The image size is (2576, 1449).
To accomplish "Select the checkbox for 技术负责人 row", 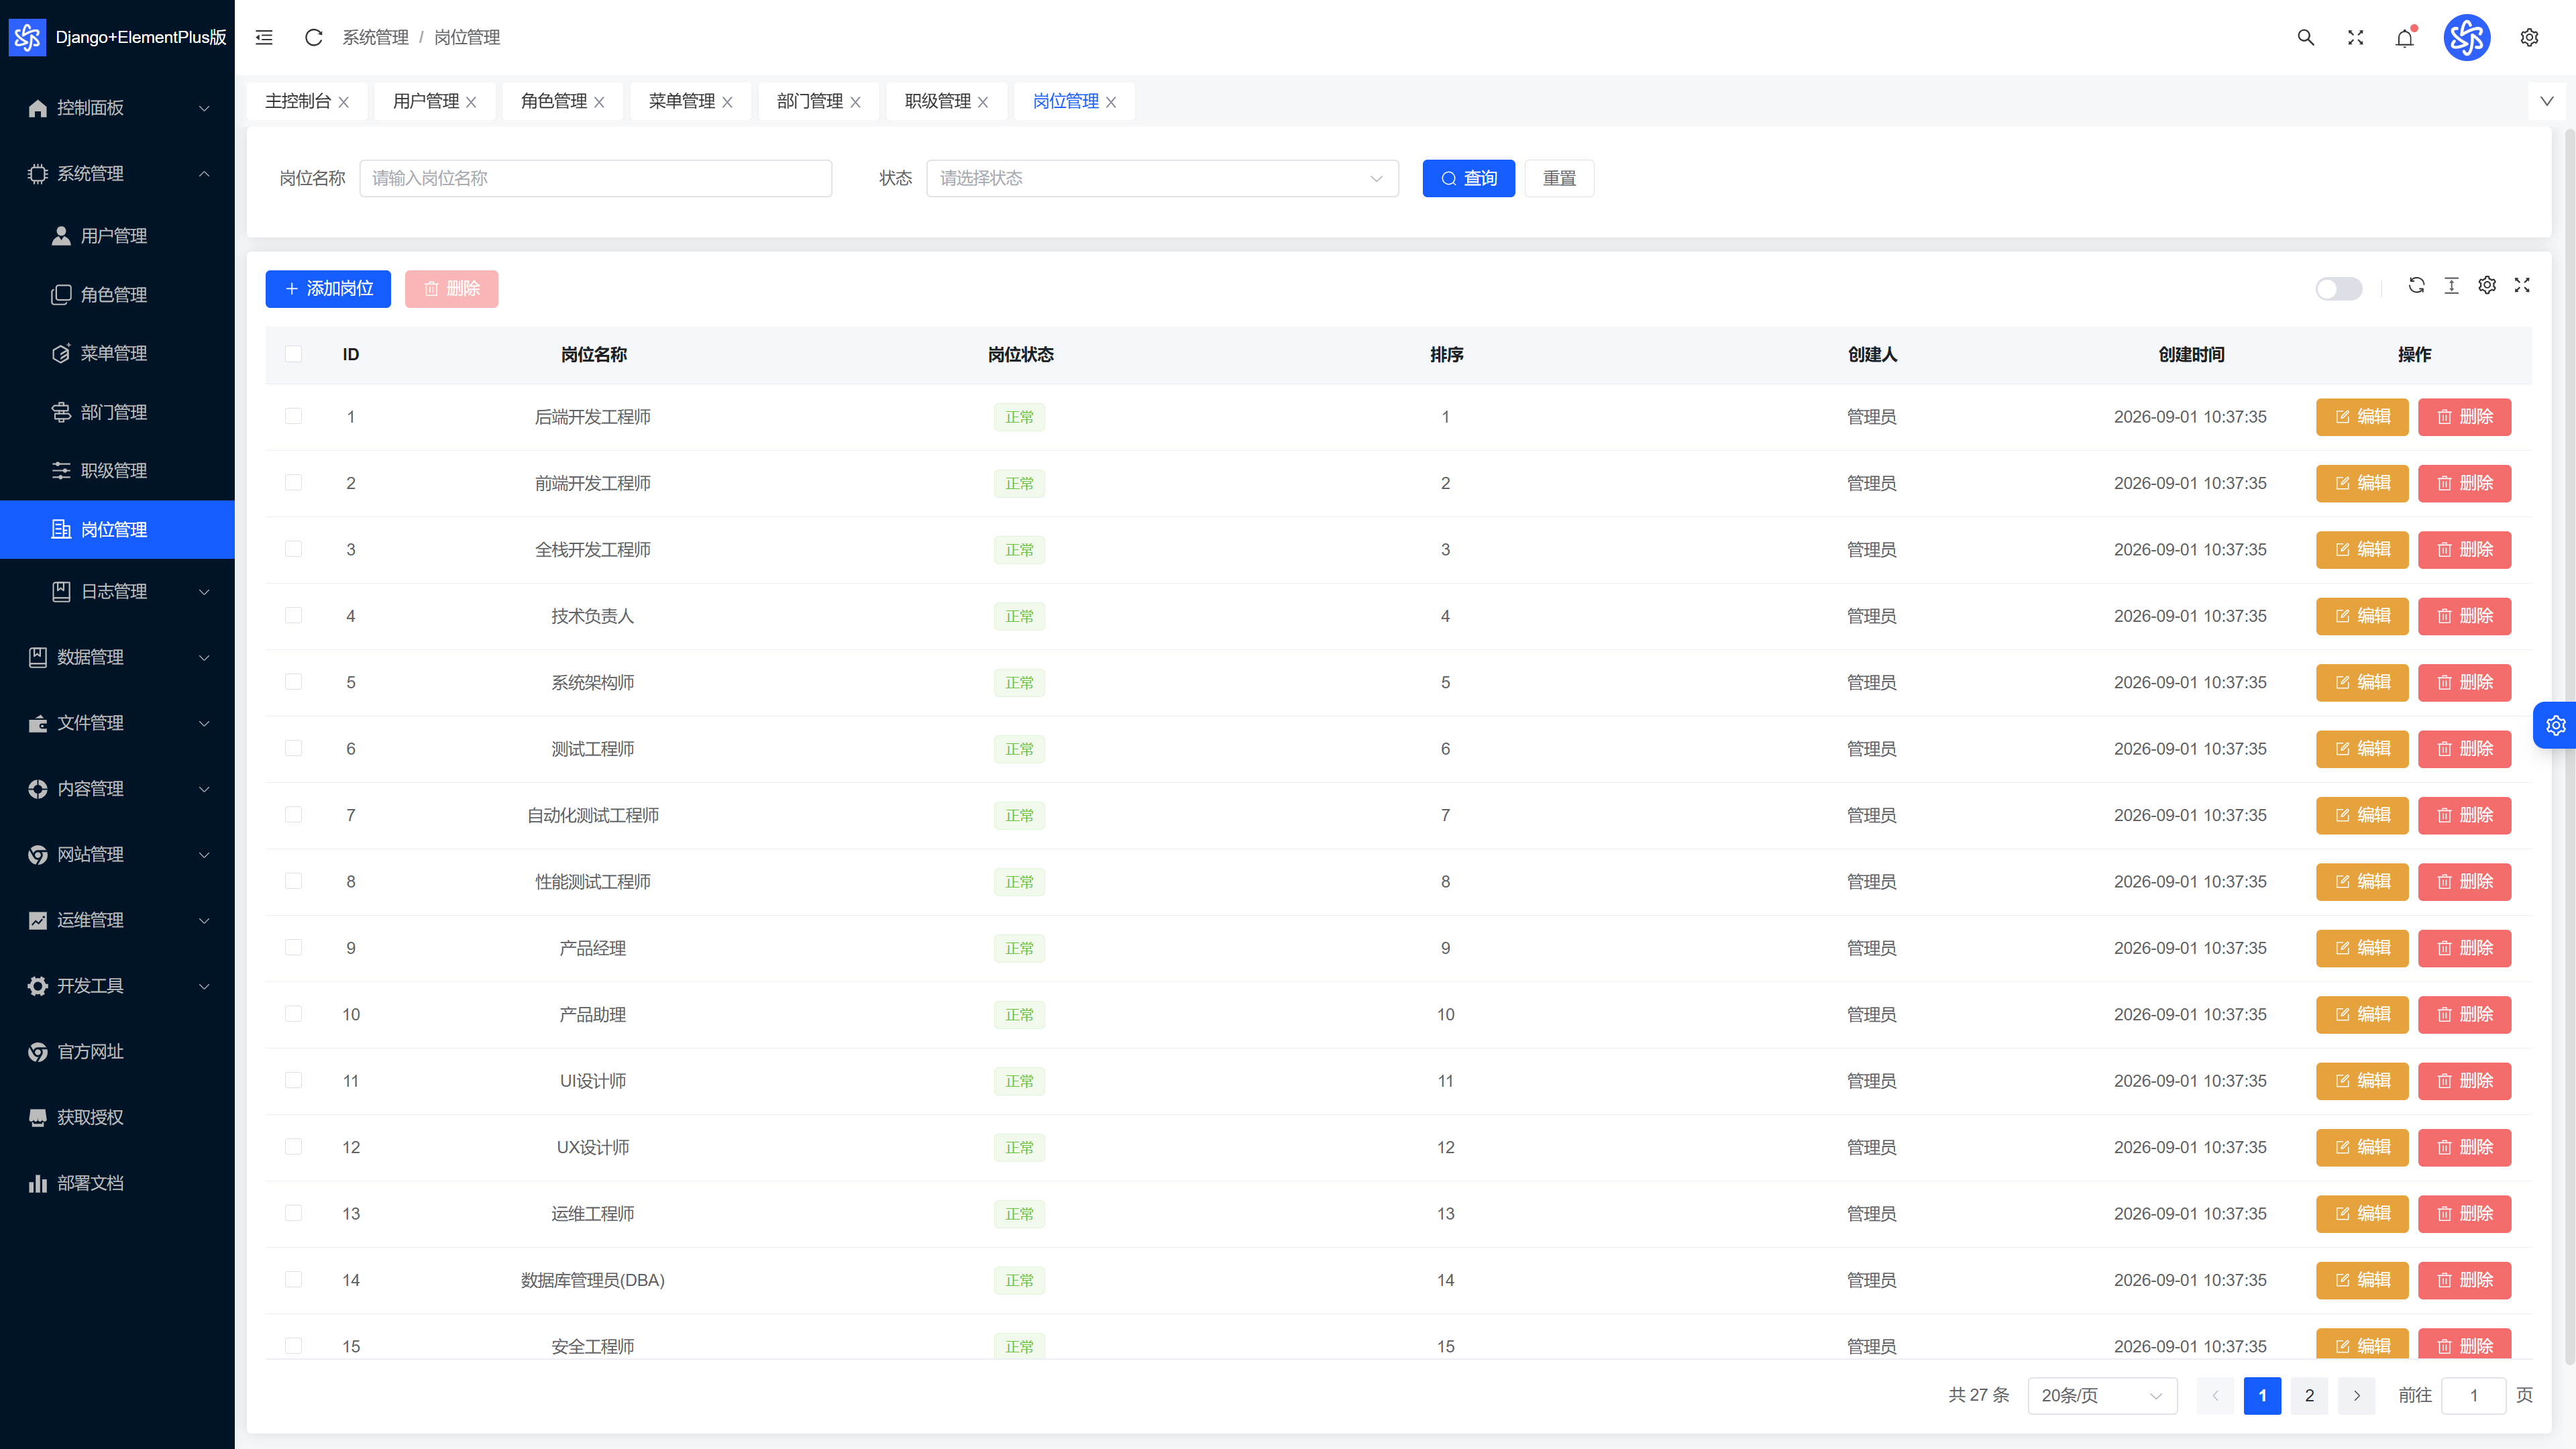I will pyautogui.click(x=293, y=616).
